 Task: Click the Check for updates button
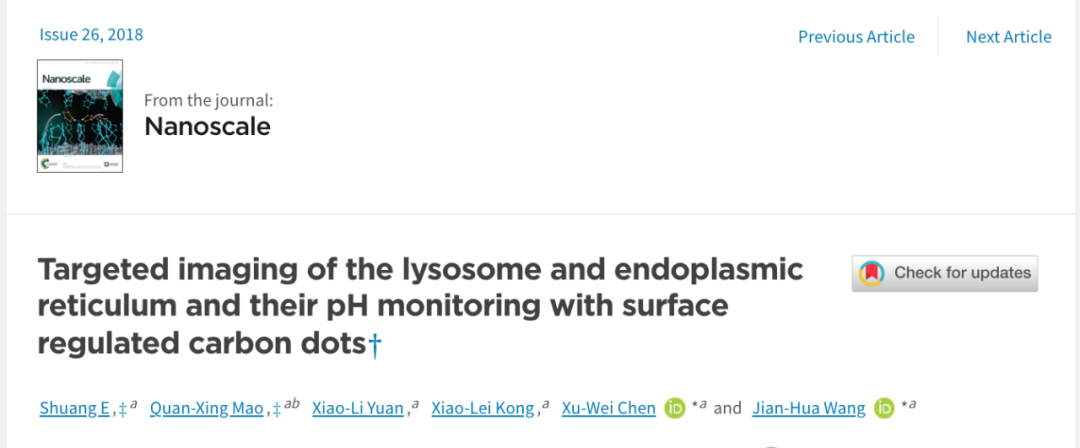point(944,274)
